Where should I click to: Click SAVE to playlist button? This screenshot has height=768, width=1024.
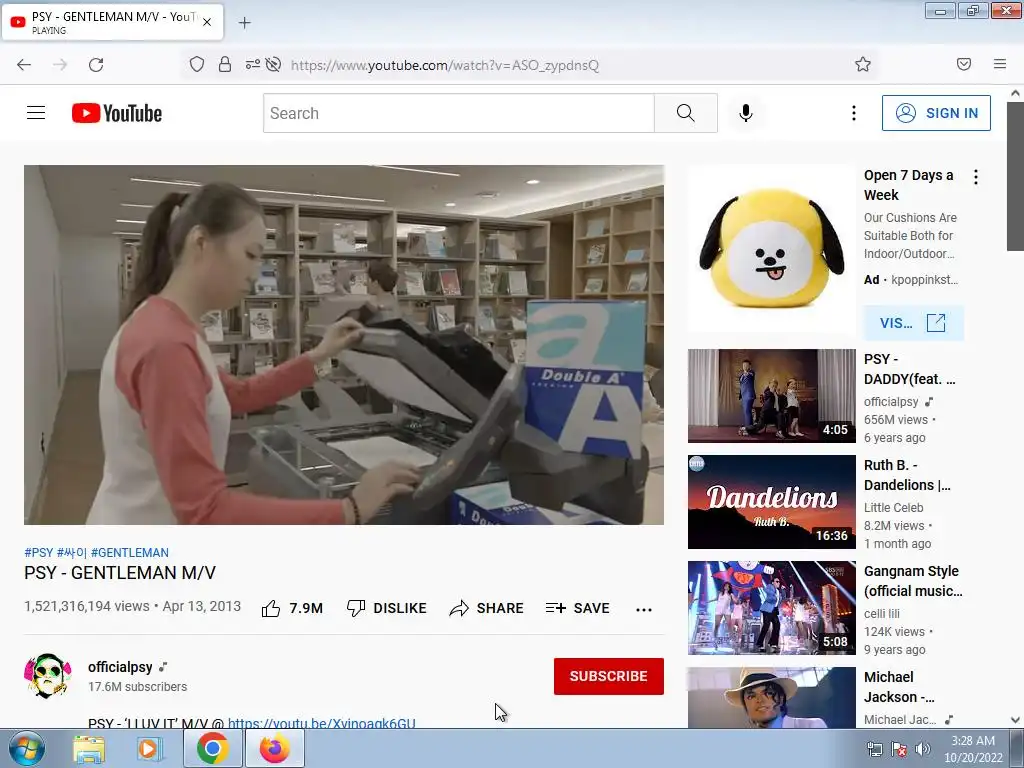tap(578, 608)
